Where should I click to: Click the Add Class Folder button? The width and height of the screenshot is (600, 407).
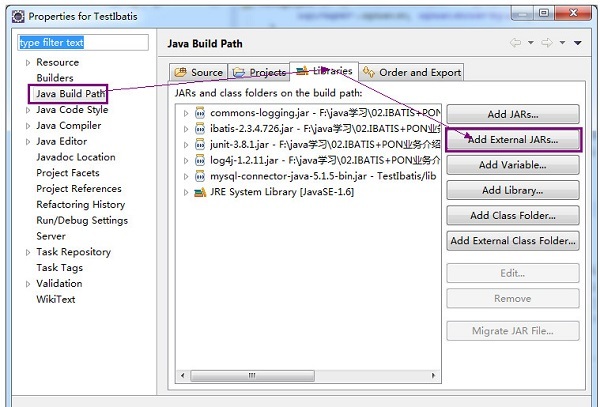point(513,215)
